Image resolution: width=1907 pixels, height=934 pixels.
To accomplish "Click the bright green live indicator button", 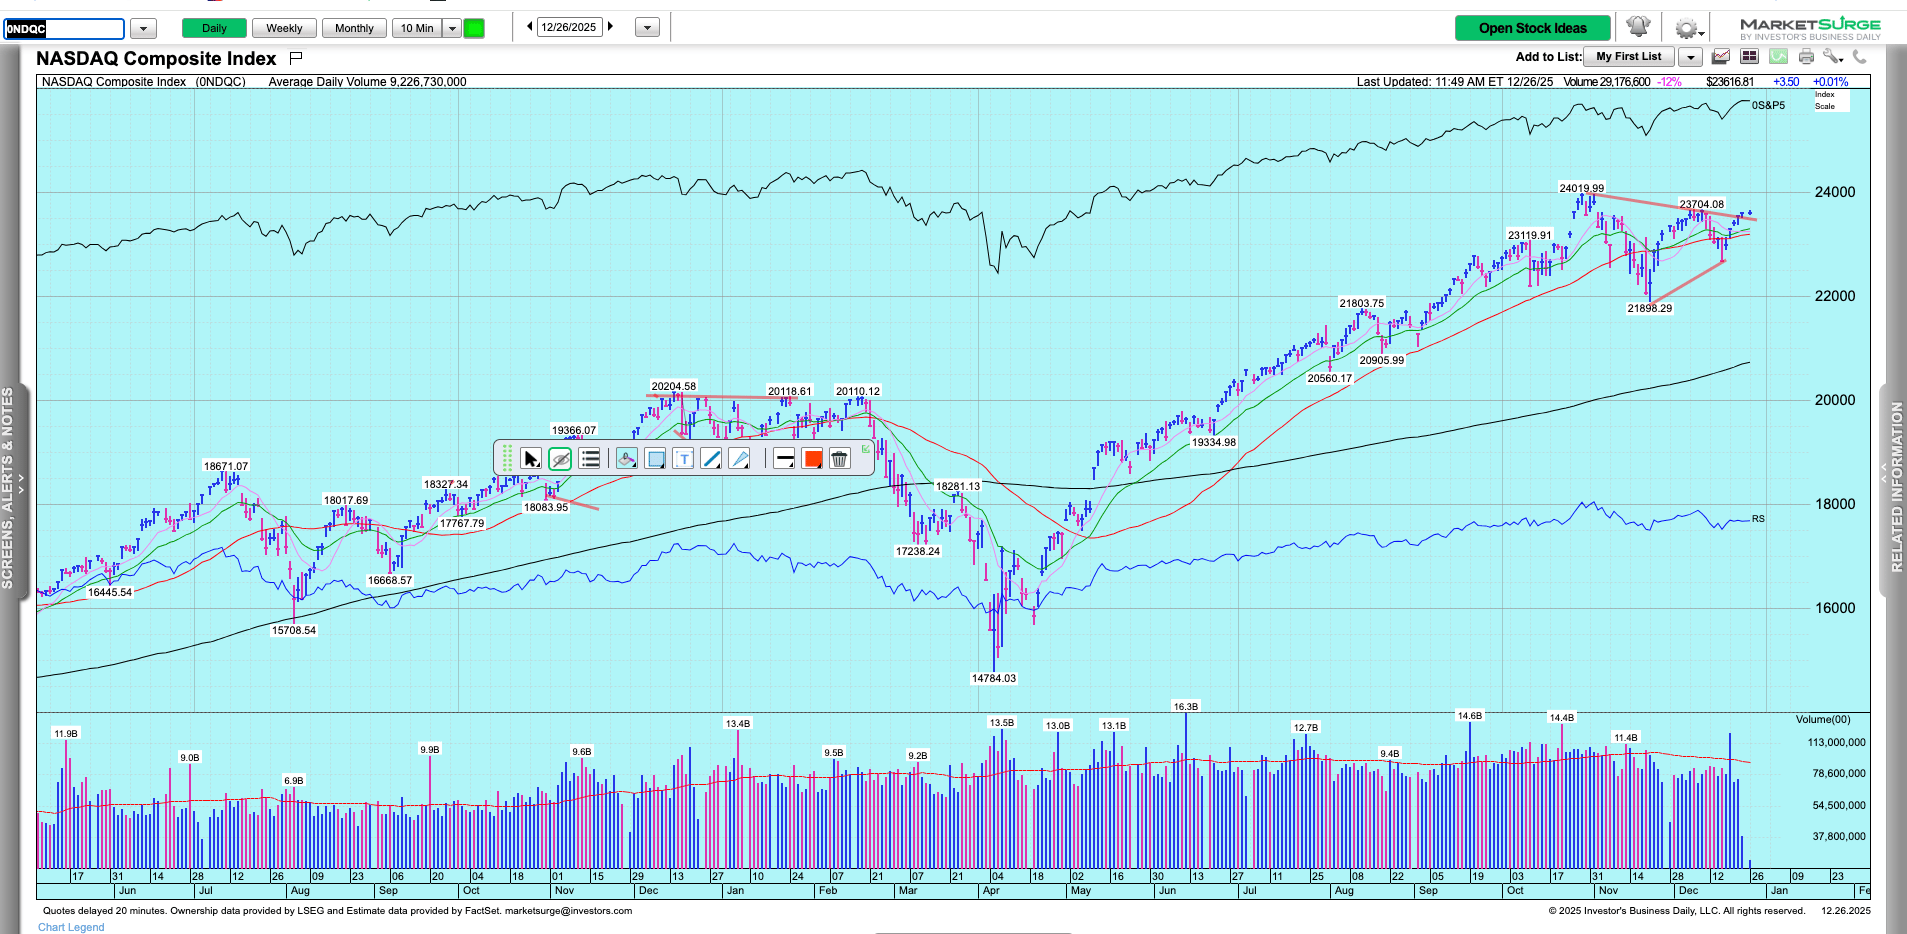I will tap(475, 28).
